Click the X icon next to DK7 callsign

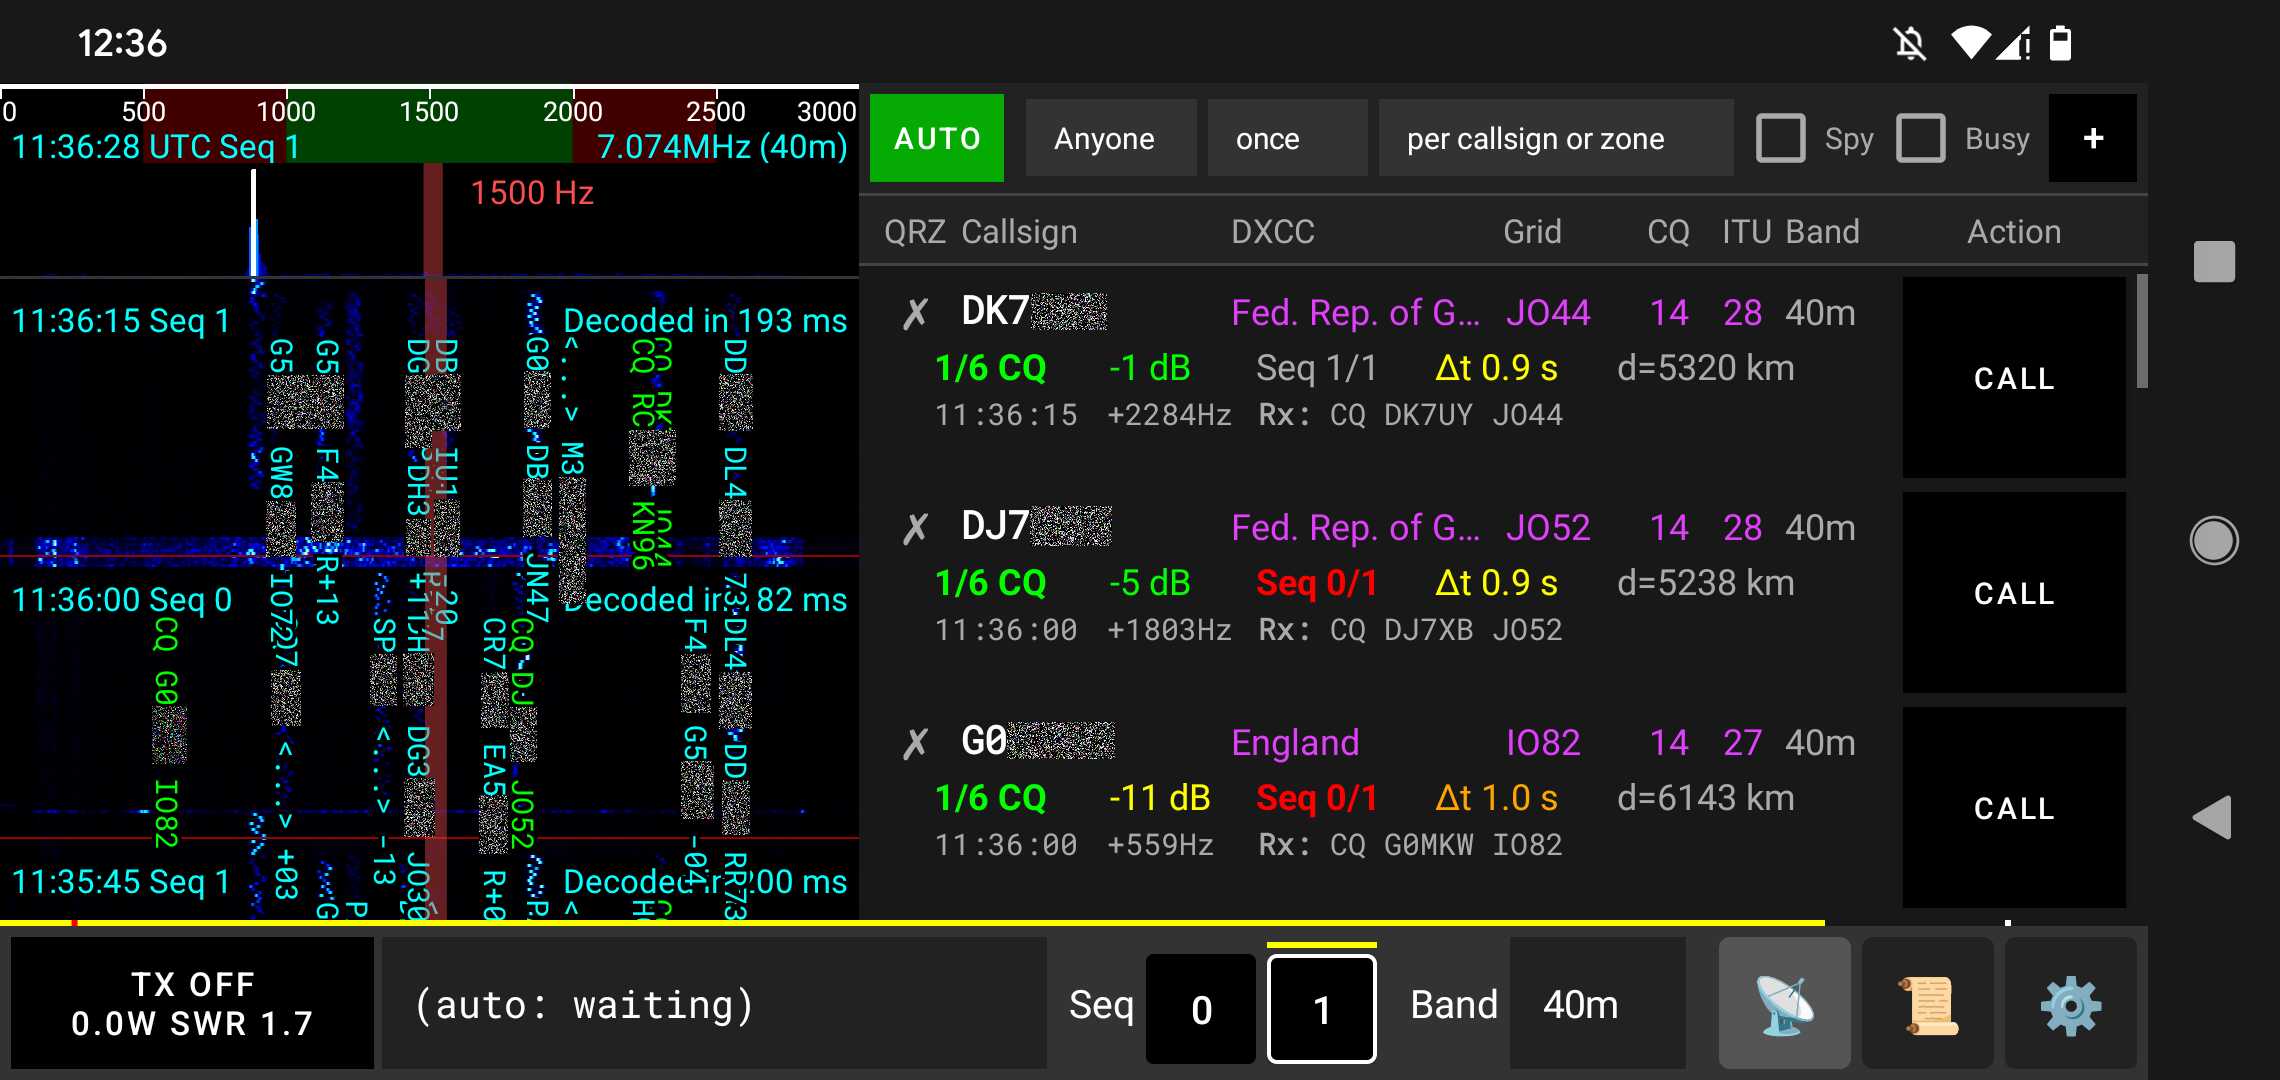coord(913,311)
